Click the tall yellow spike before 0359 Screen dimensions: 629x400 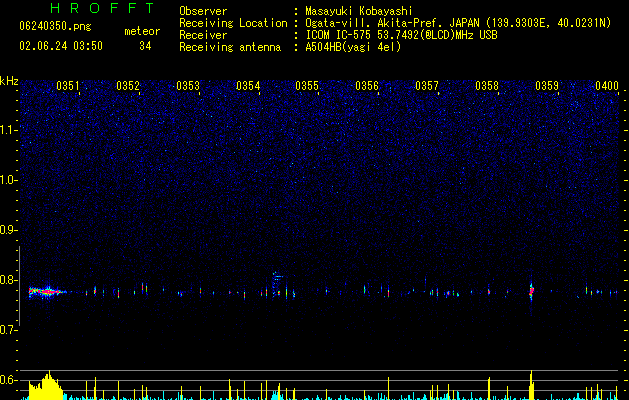pyautogui.click(x=531, y=384)
